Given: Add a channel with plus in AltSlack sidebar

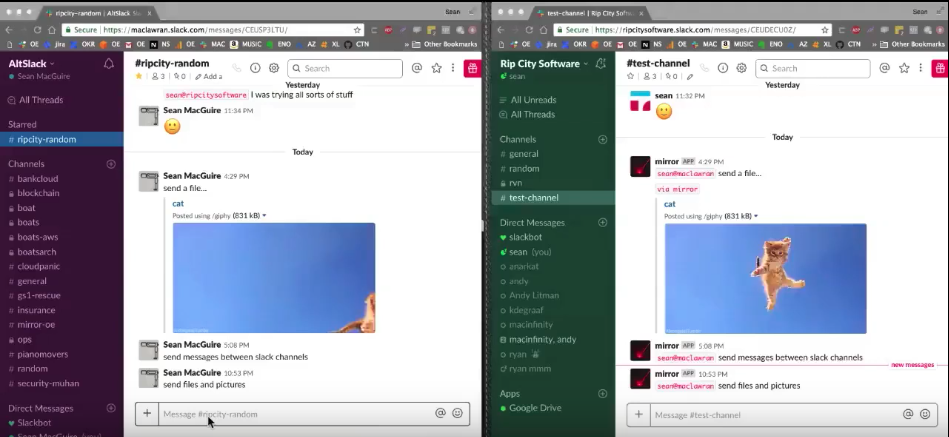Looking at the screenshot, I should pos(111,164).
